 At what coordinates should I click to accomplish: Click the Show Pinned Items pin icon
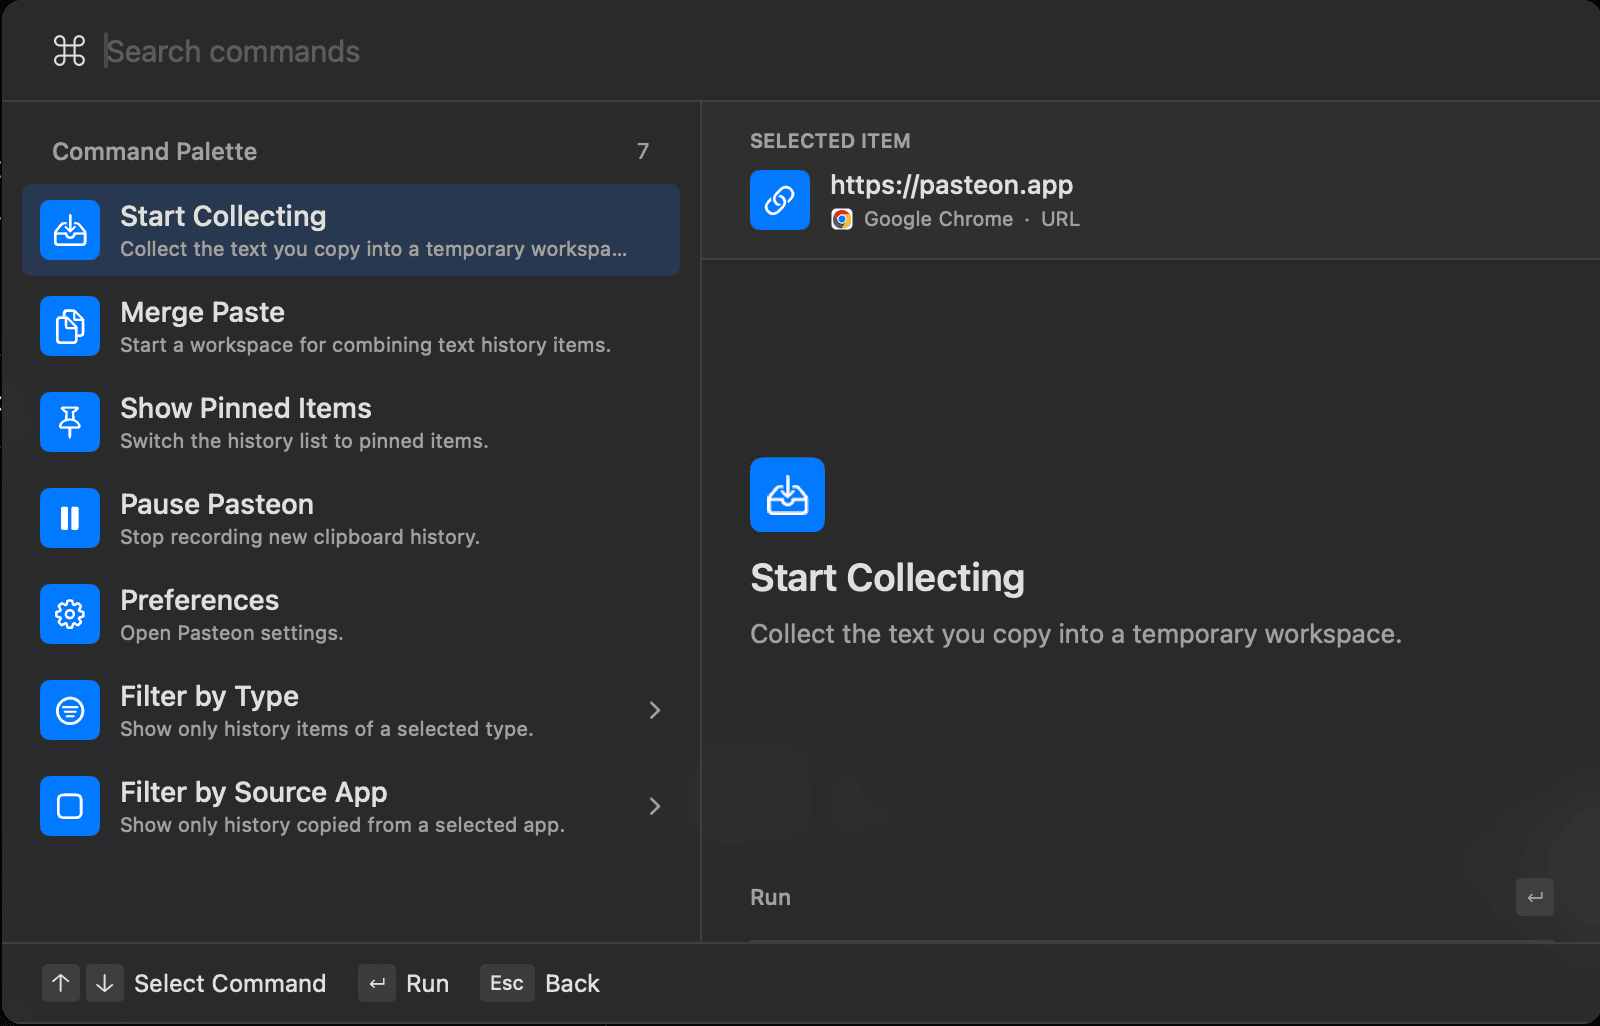click(70, 422)
